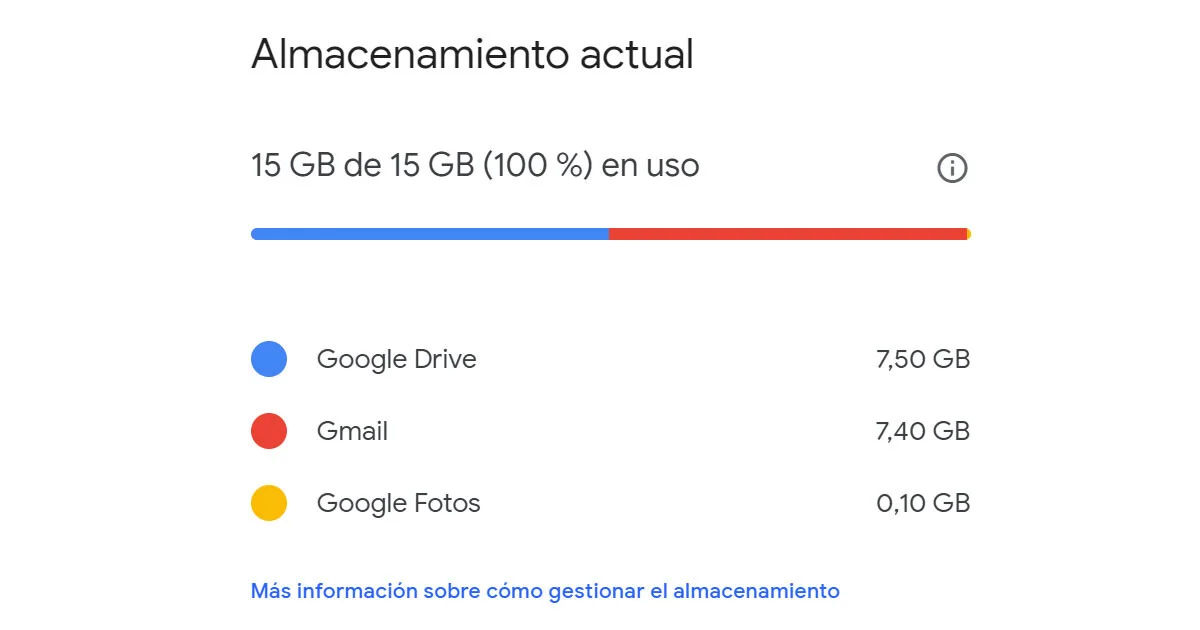Click the 'Almacenamiento actual' heading
Screen dimensions: 1200x630
tap(472, 55)
